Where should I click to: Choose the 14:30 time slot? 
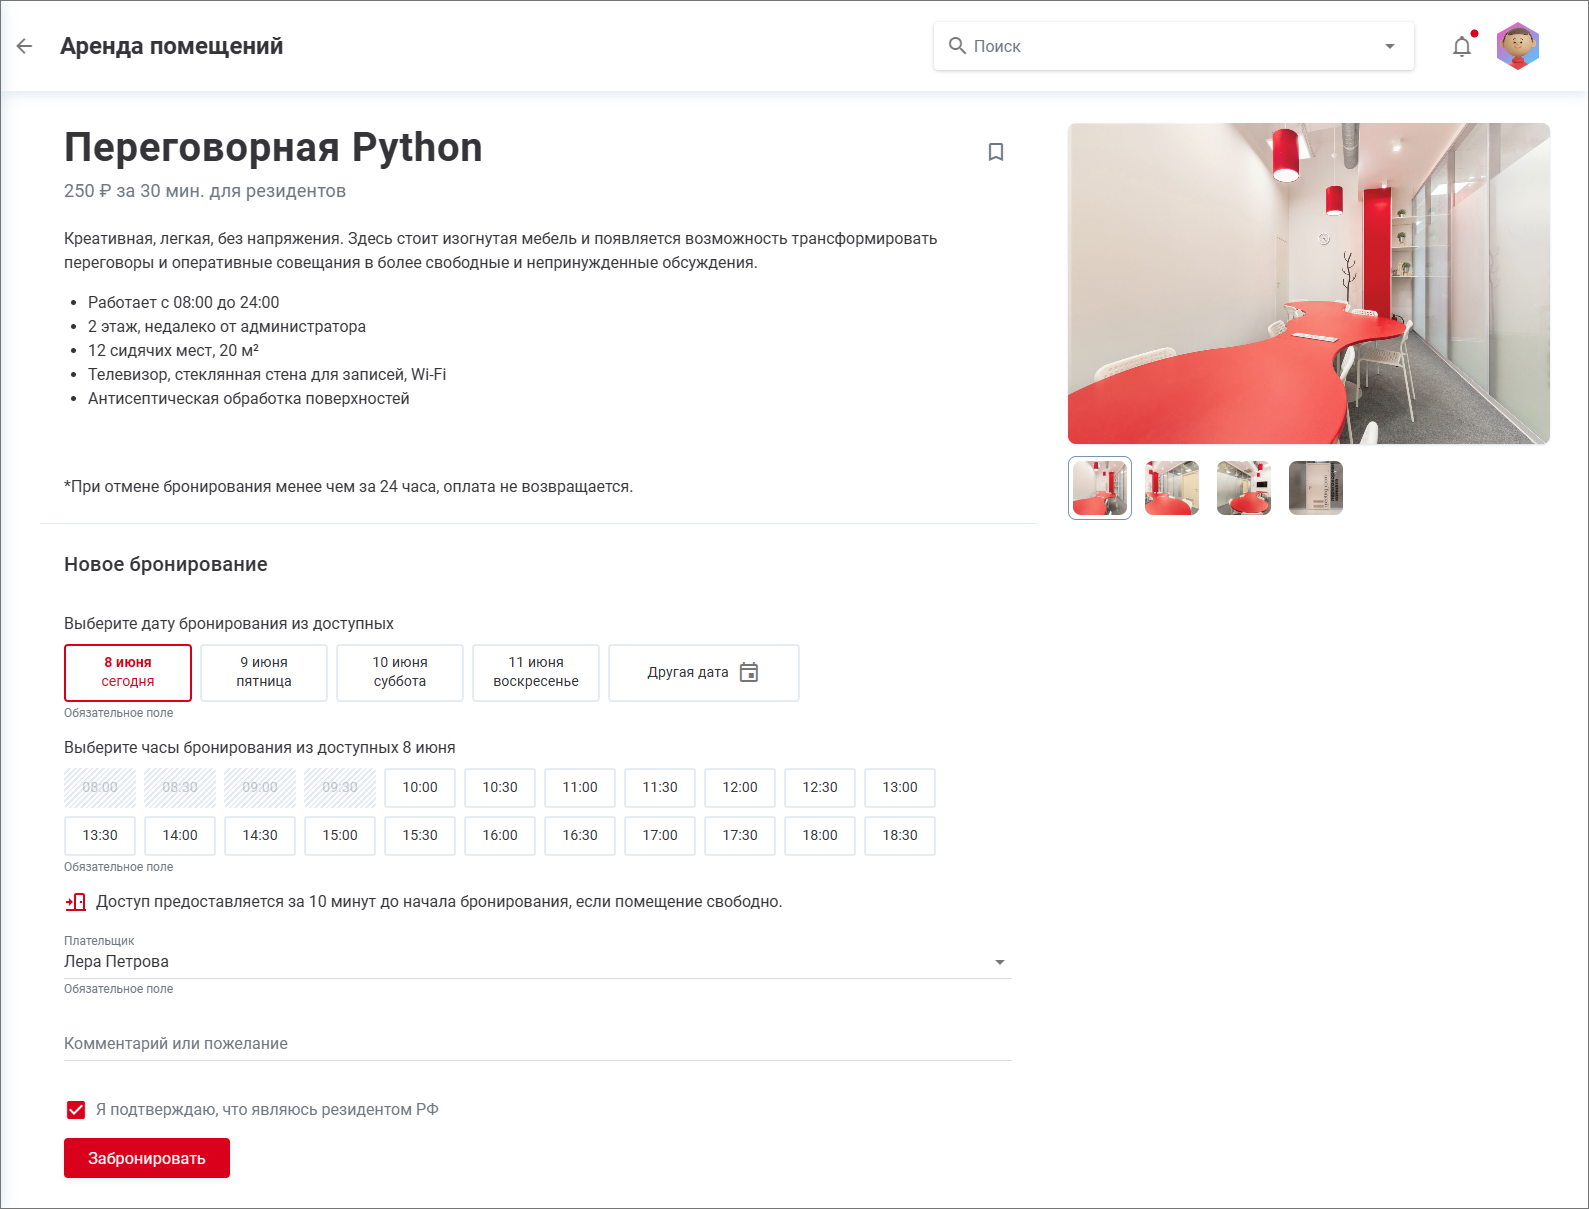260,836
